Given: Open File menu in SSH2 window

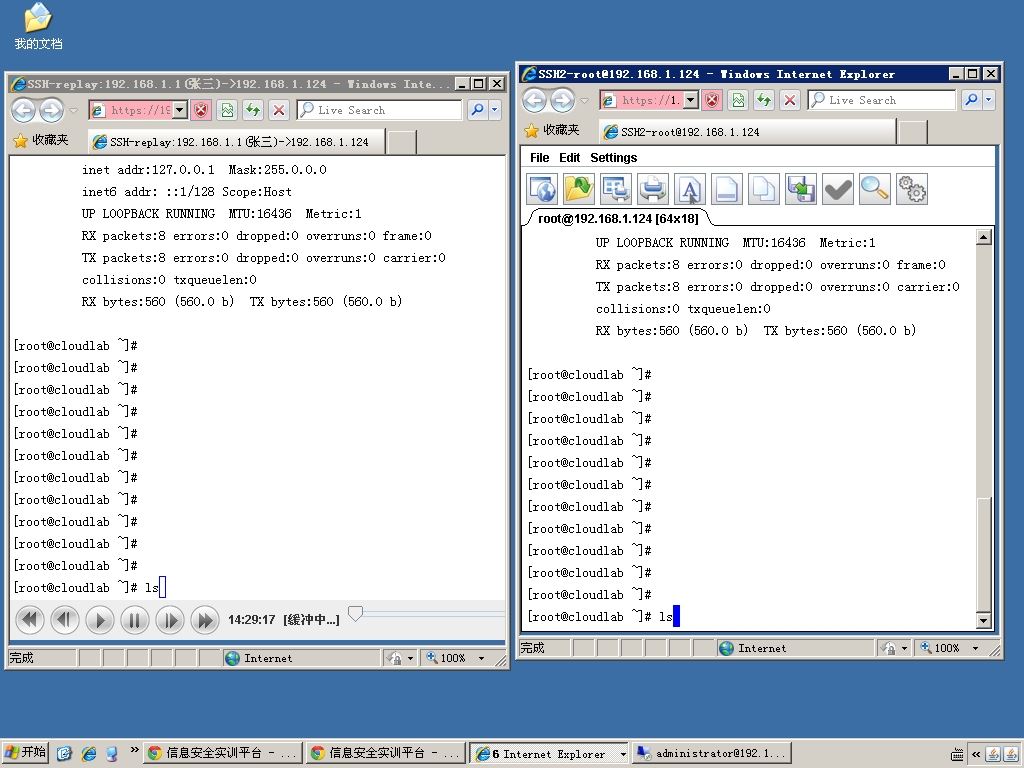Looking at the screenshot, I should [x=539, y=157].
